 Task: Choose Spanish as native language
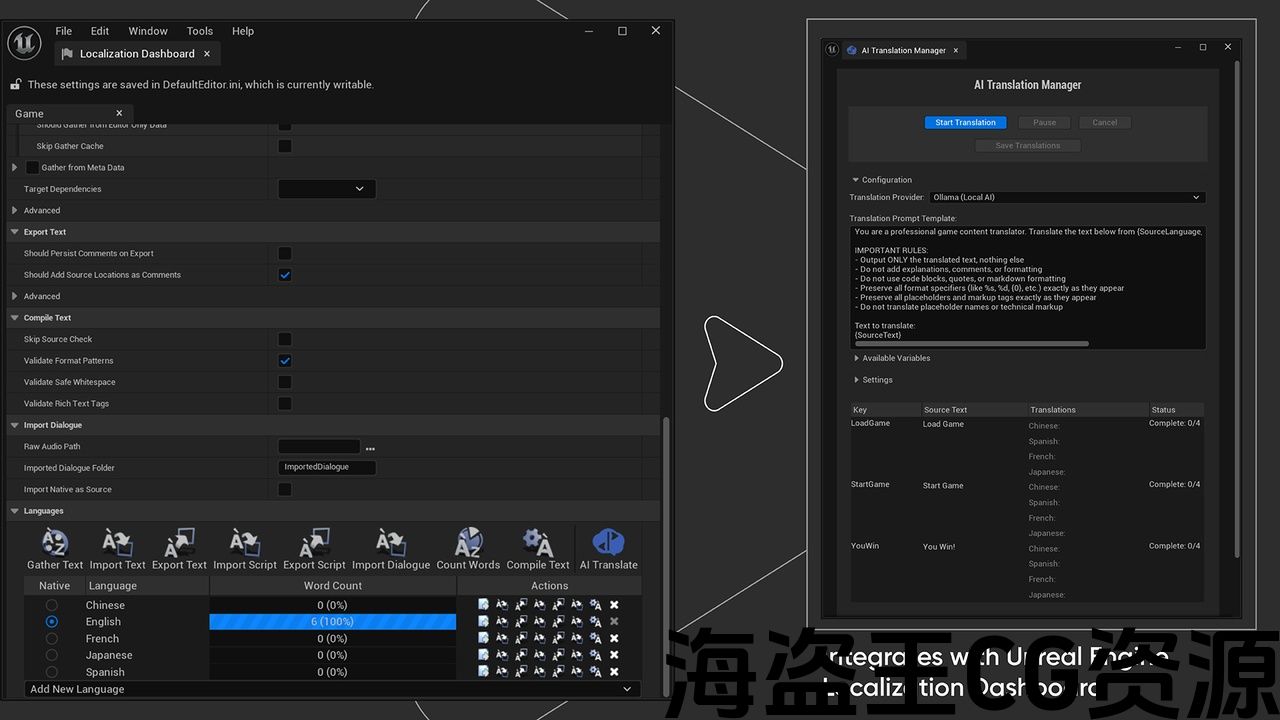pos(52,672)
